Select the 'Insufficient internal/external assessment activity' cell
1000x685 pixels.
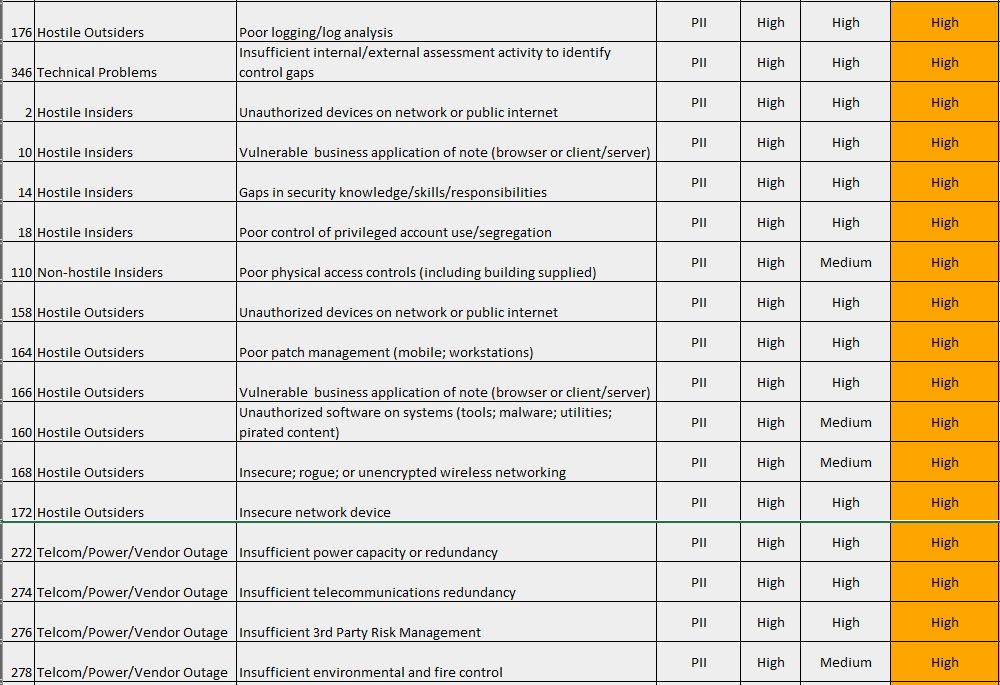coord(446,62)
